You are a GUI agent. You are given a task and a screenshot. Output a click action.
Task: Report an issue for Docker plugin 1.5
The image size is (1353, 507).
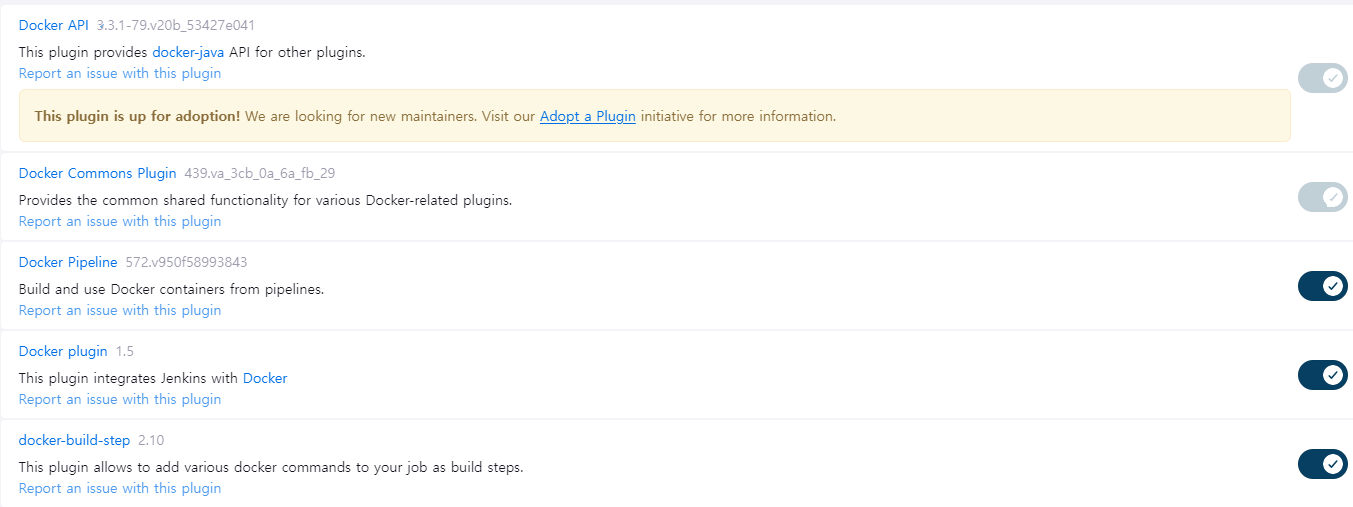120,399
